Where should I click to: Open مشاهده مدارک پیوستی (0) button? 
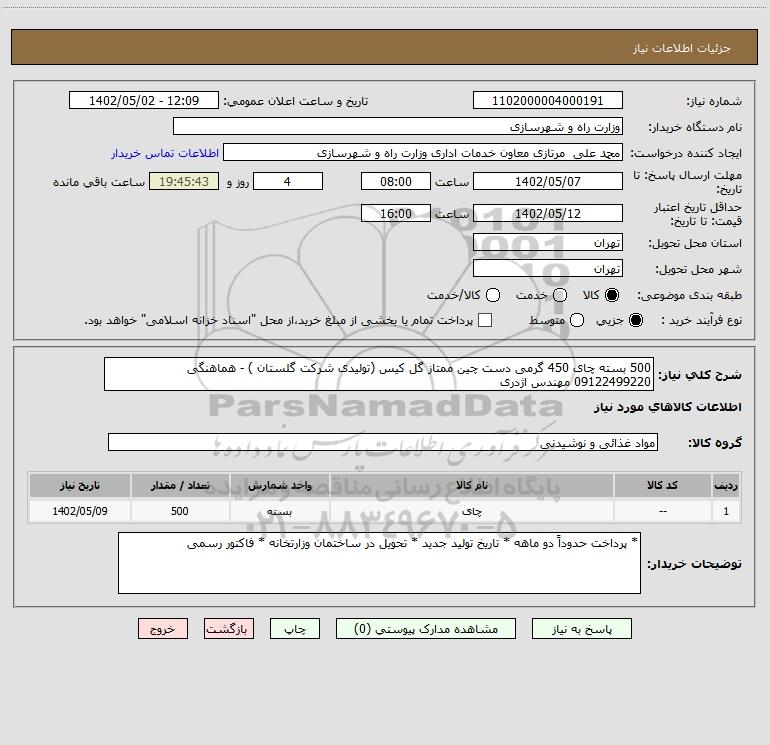426,629
